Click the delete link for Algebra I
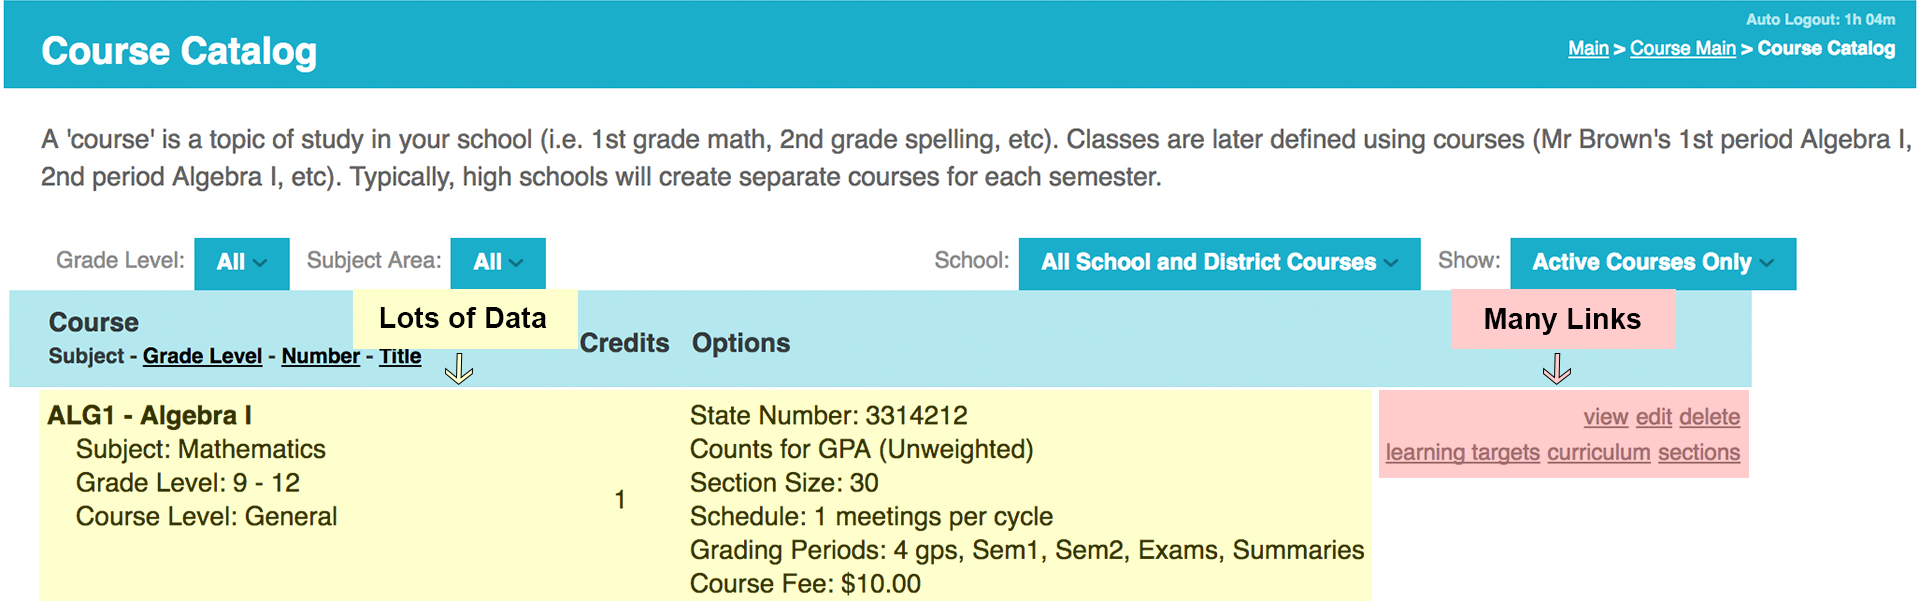Image resolution: width=1920 pixels, height=615 pixels. pos(1710,417)
